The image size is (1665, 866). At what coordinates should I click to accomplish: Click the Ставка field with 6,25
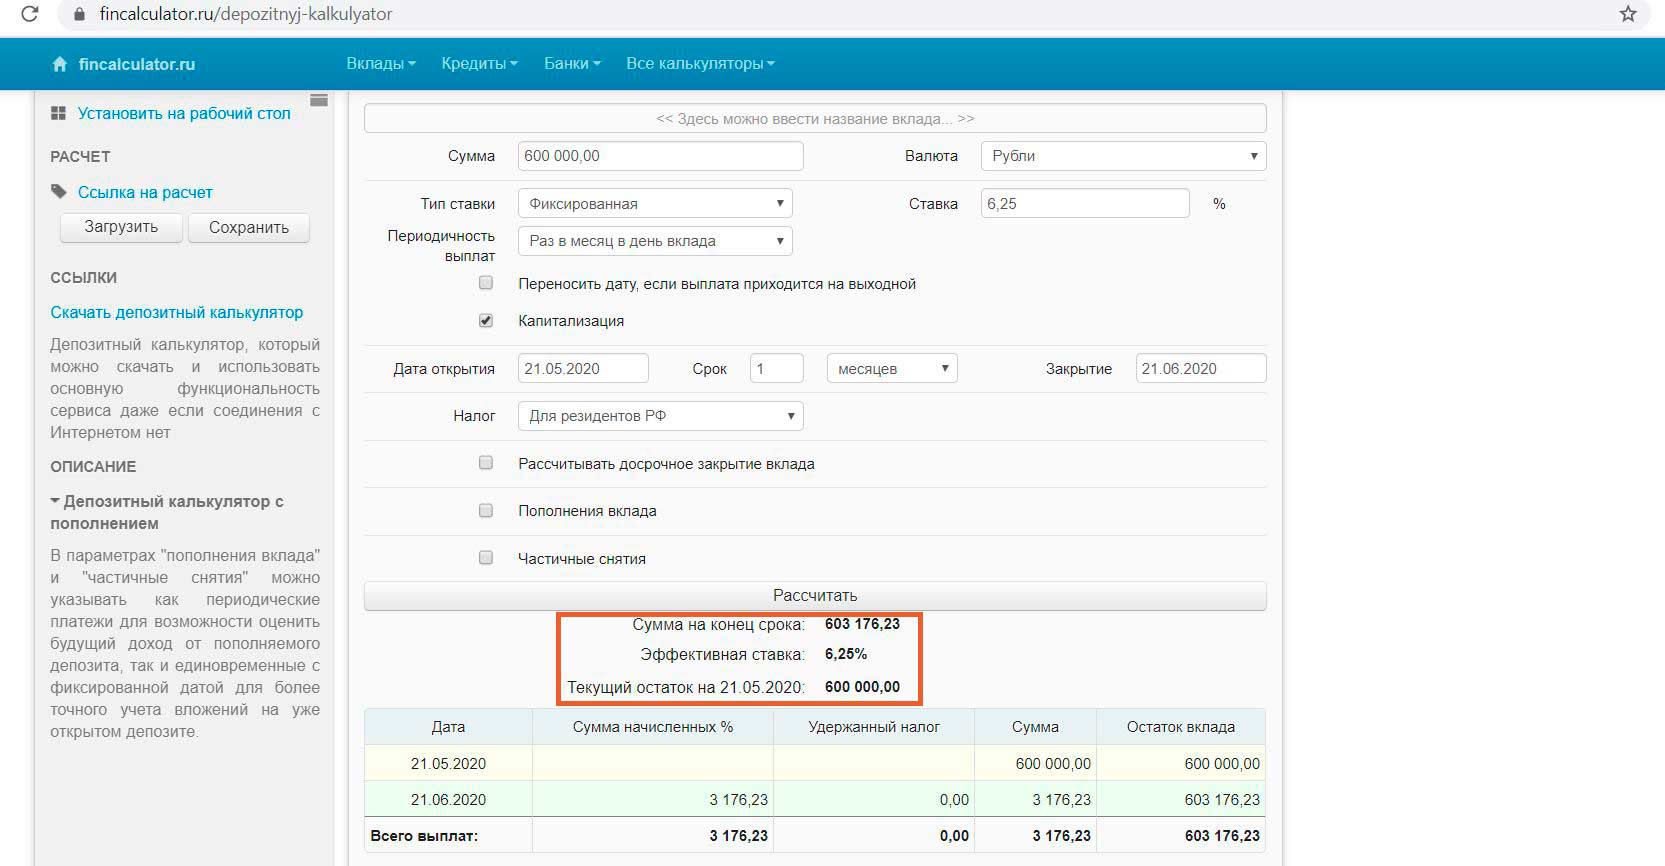[1085, 203]
